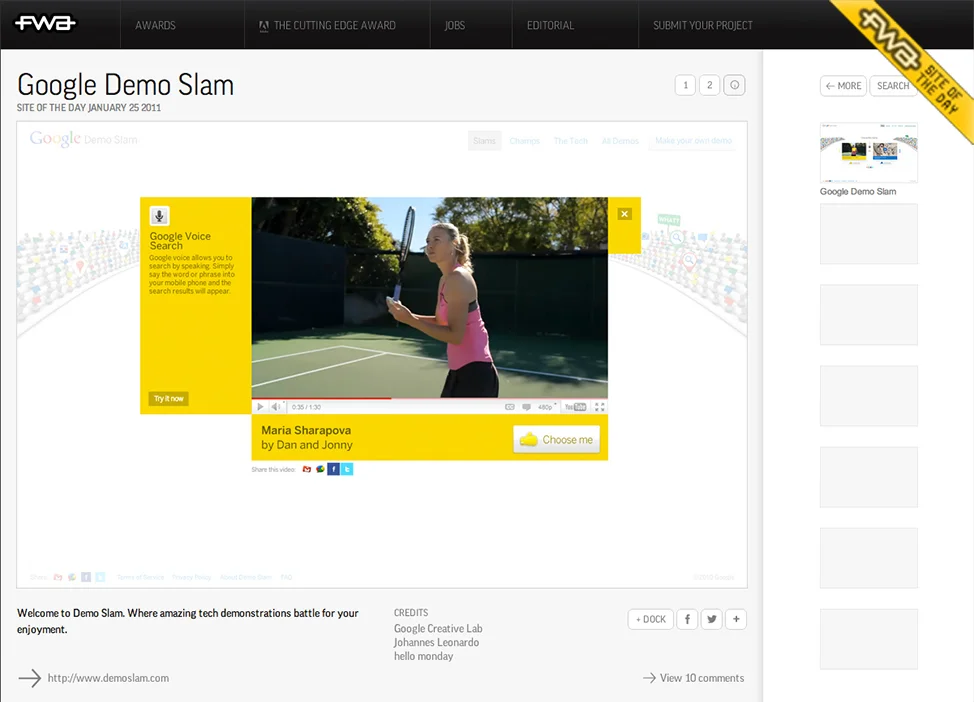The width and height of the screenshot is (974, 702).
Task: Click the Google Creative Lab credit
Action: pos(438,629)
